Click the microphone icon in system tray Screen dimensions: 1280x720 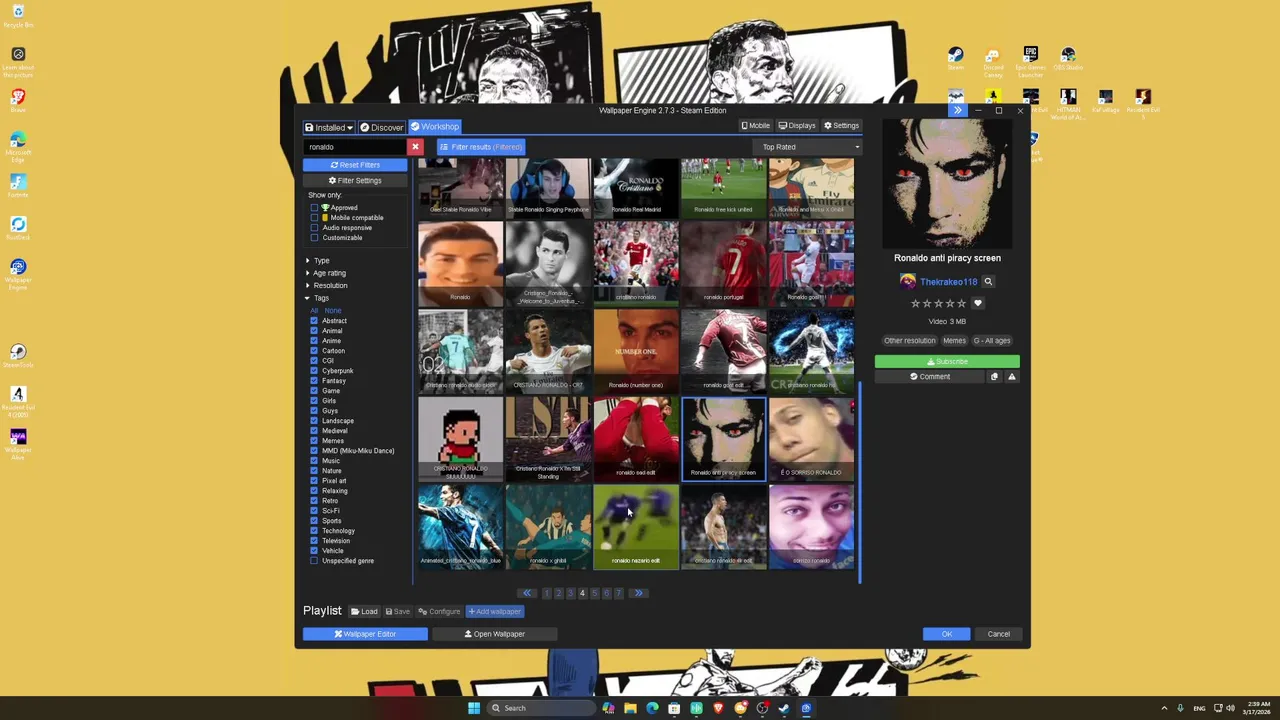(x=1180, y=708)
